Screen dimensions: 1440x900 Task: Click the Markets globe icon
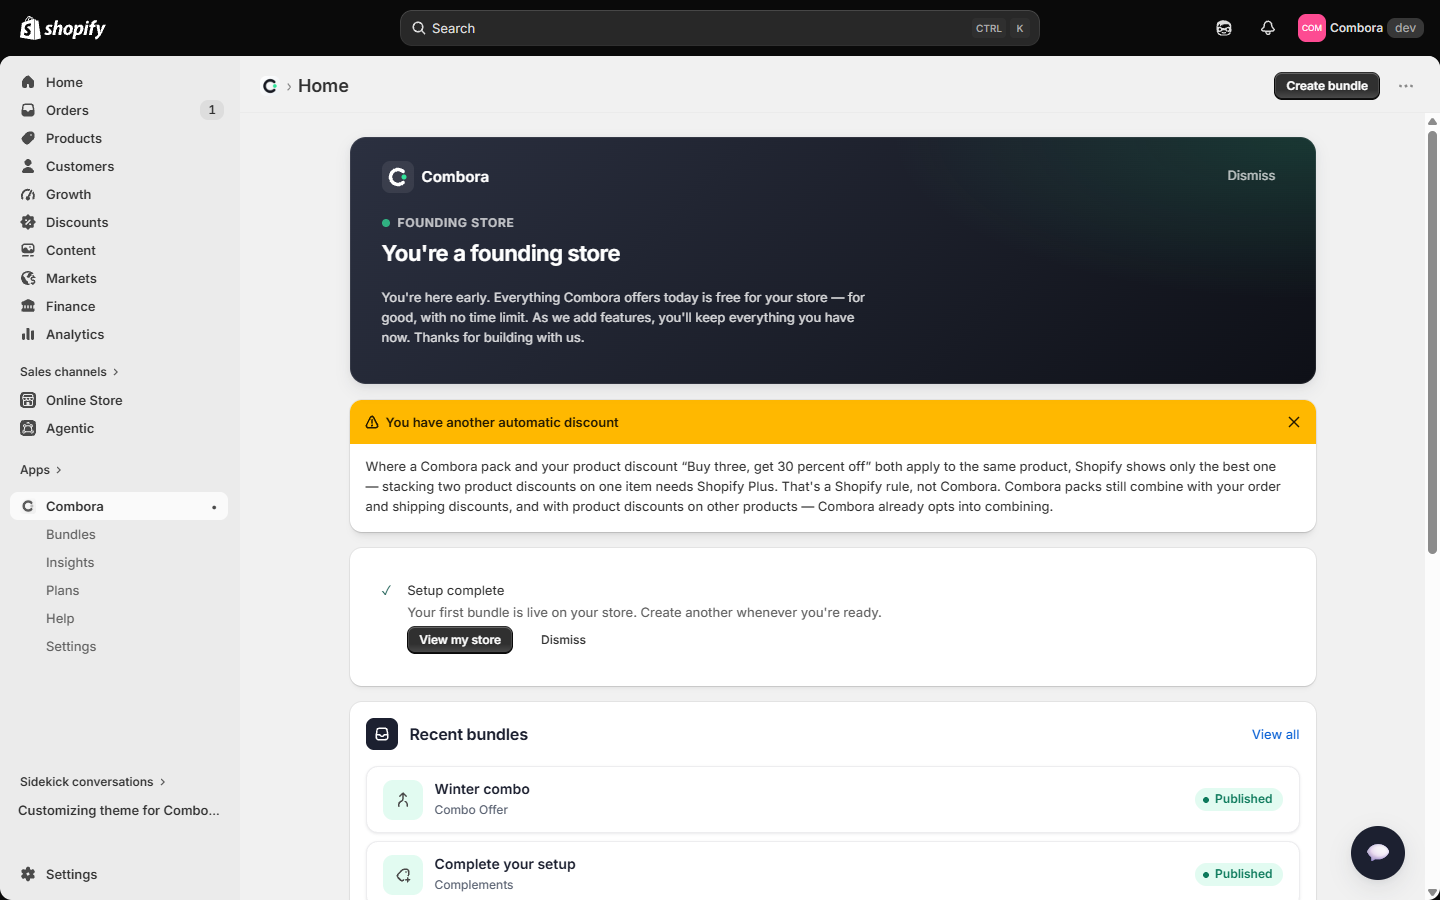coord(28,278)
